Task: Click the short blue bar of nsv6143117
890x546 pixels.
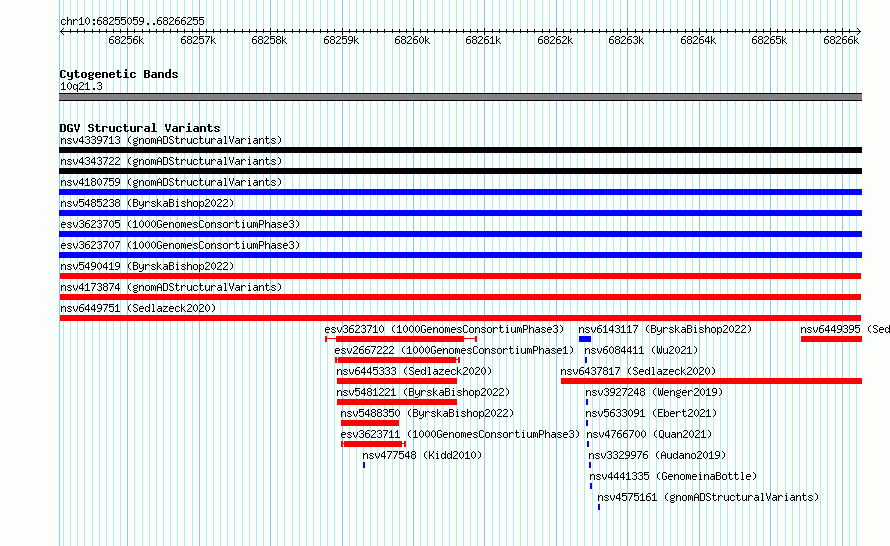Action: coord(585,339)
